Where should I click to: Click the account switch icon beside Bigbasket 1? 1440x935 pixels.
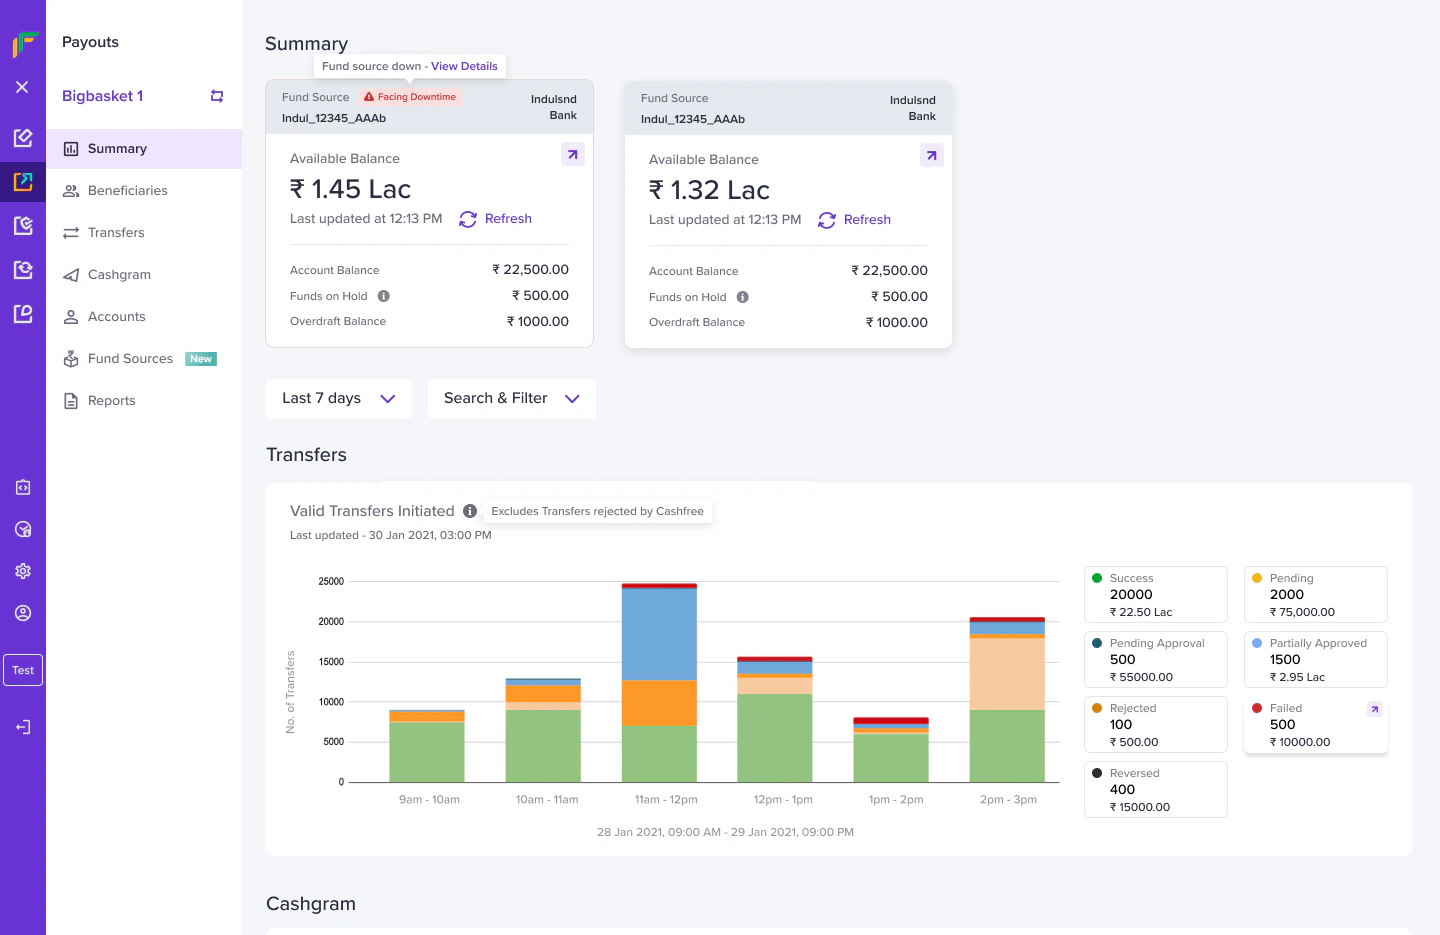pos(216,96)
